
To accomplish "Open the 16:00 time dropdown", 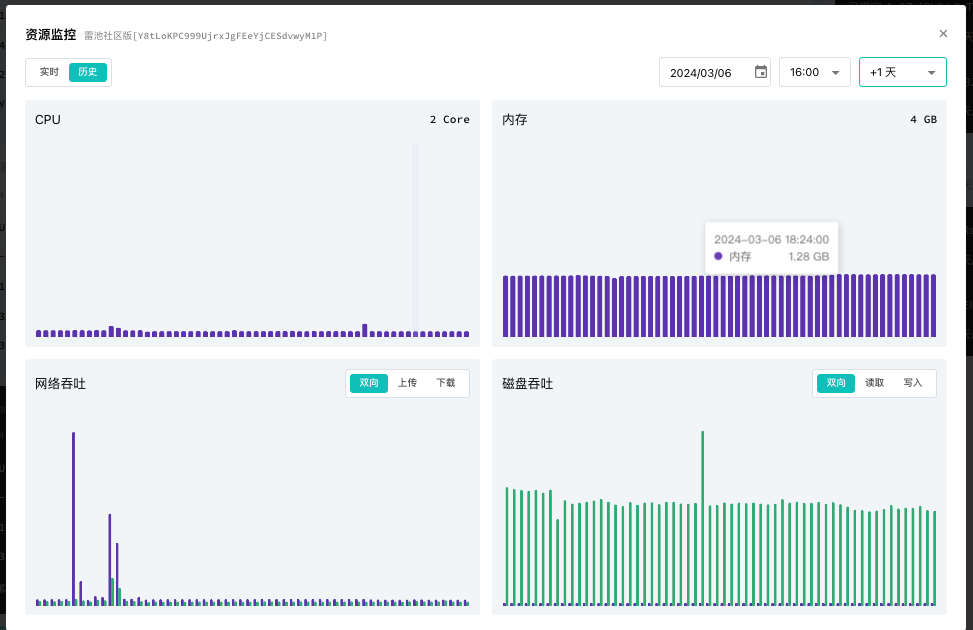I will 814,72.
